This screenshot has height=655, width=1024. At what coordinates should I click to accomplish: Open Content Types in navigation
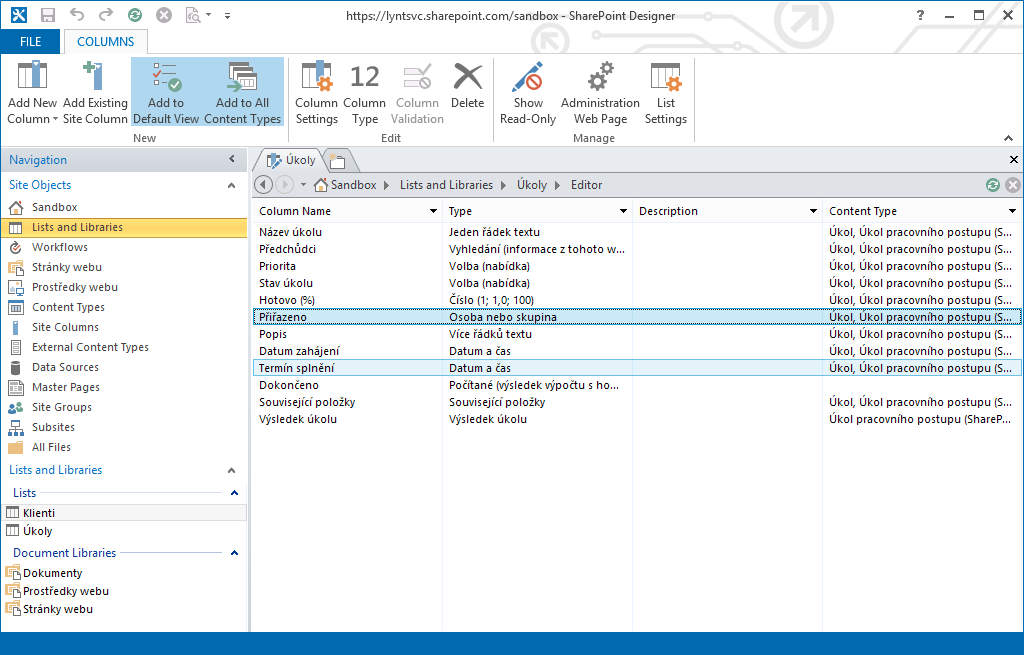[x=124, y=307]
